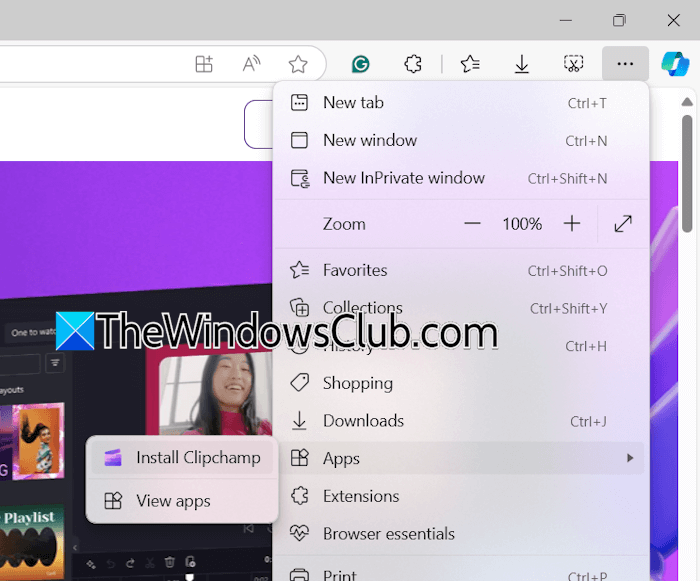Open Extensions from the menu list
Screen dimensions: 700x581
pos(460,496)
